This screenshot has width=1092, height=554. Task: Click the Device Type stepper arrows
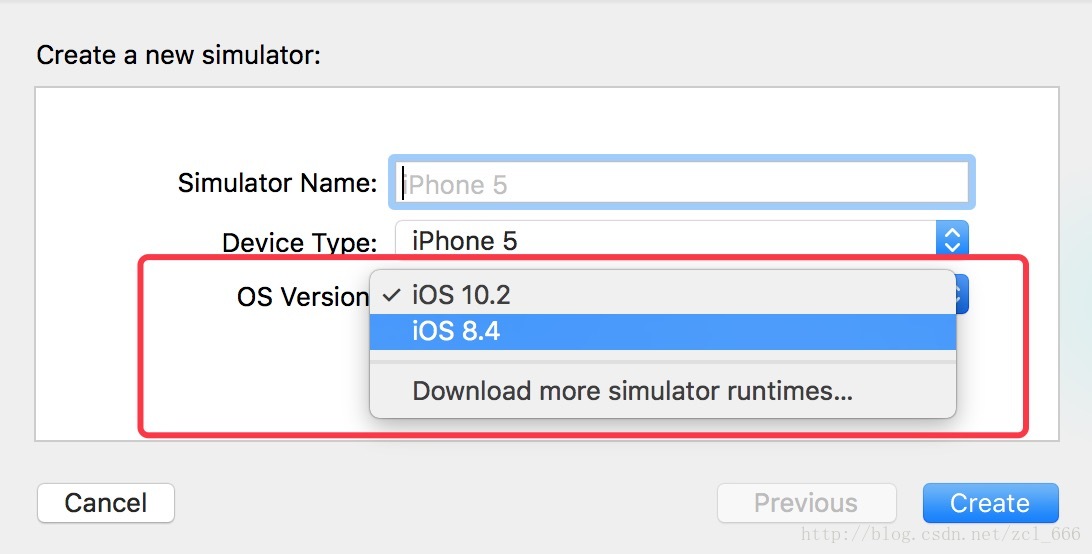click(x=952, y=240)
